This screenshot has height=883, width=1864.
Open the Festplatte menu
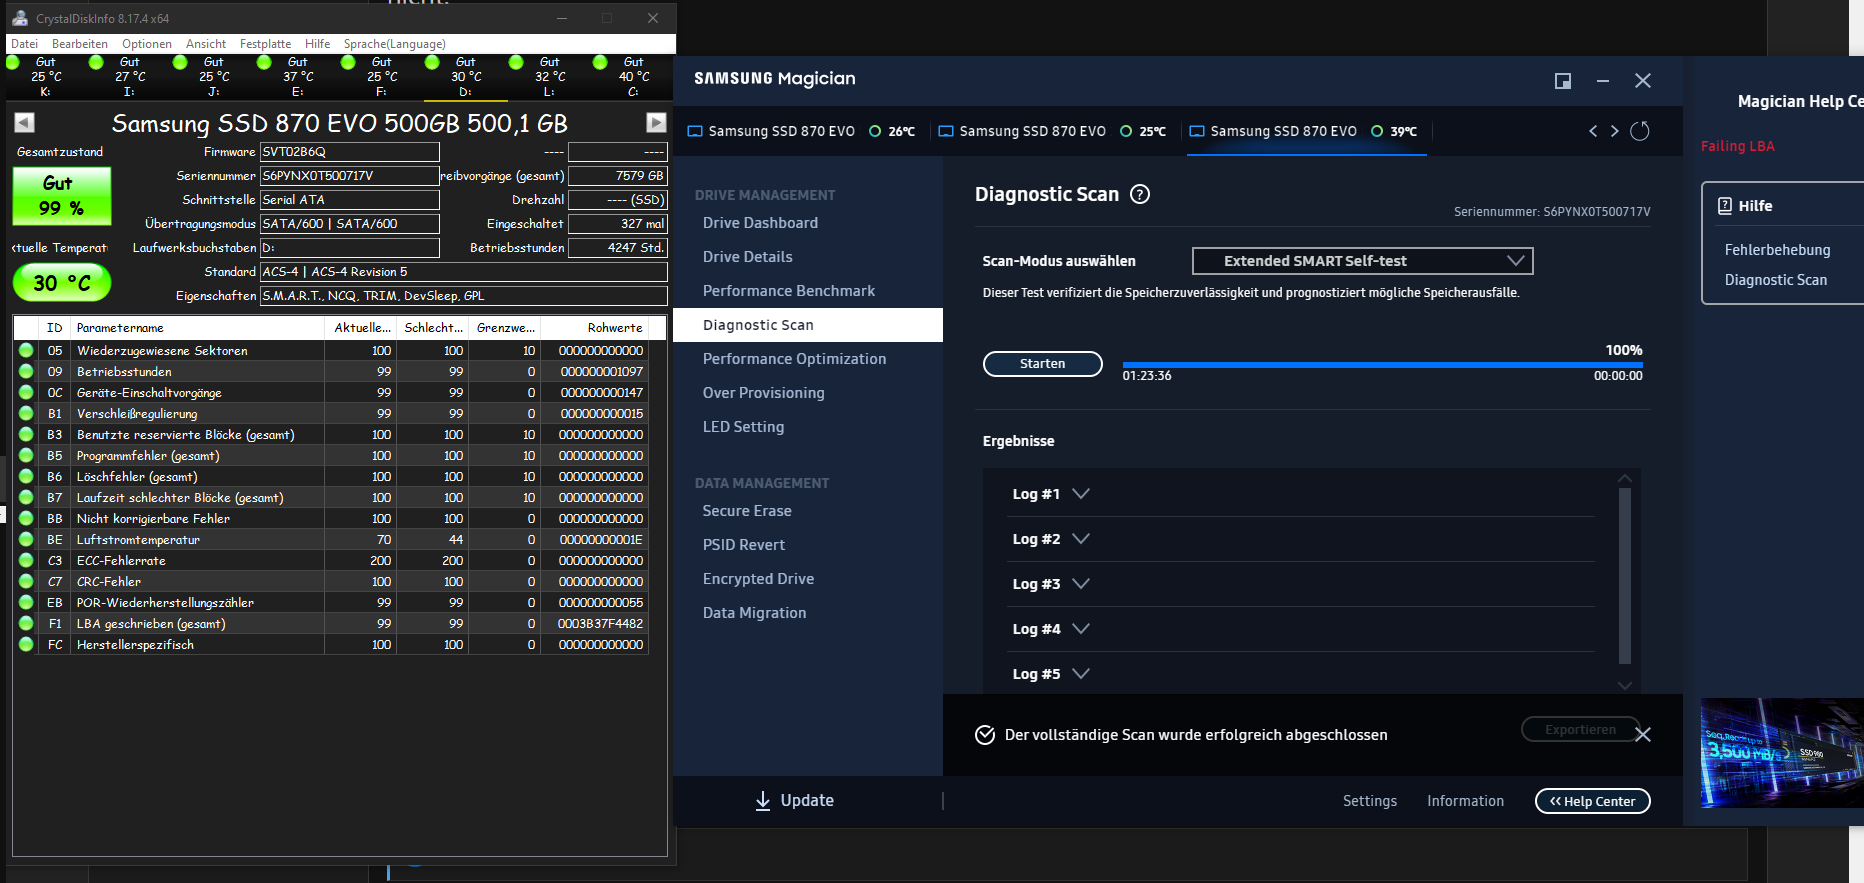coord(265,44)
